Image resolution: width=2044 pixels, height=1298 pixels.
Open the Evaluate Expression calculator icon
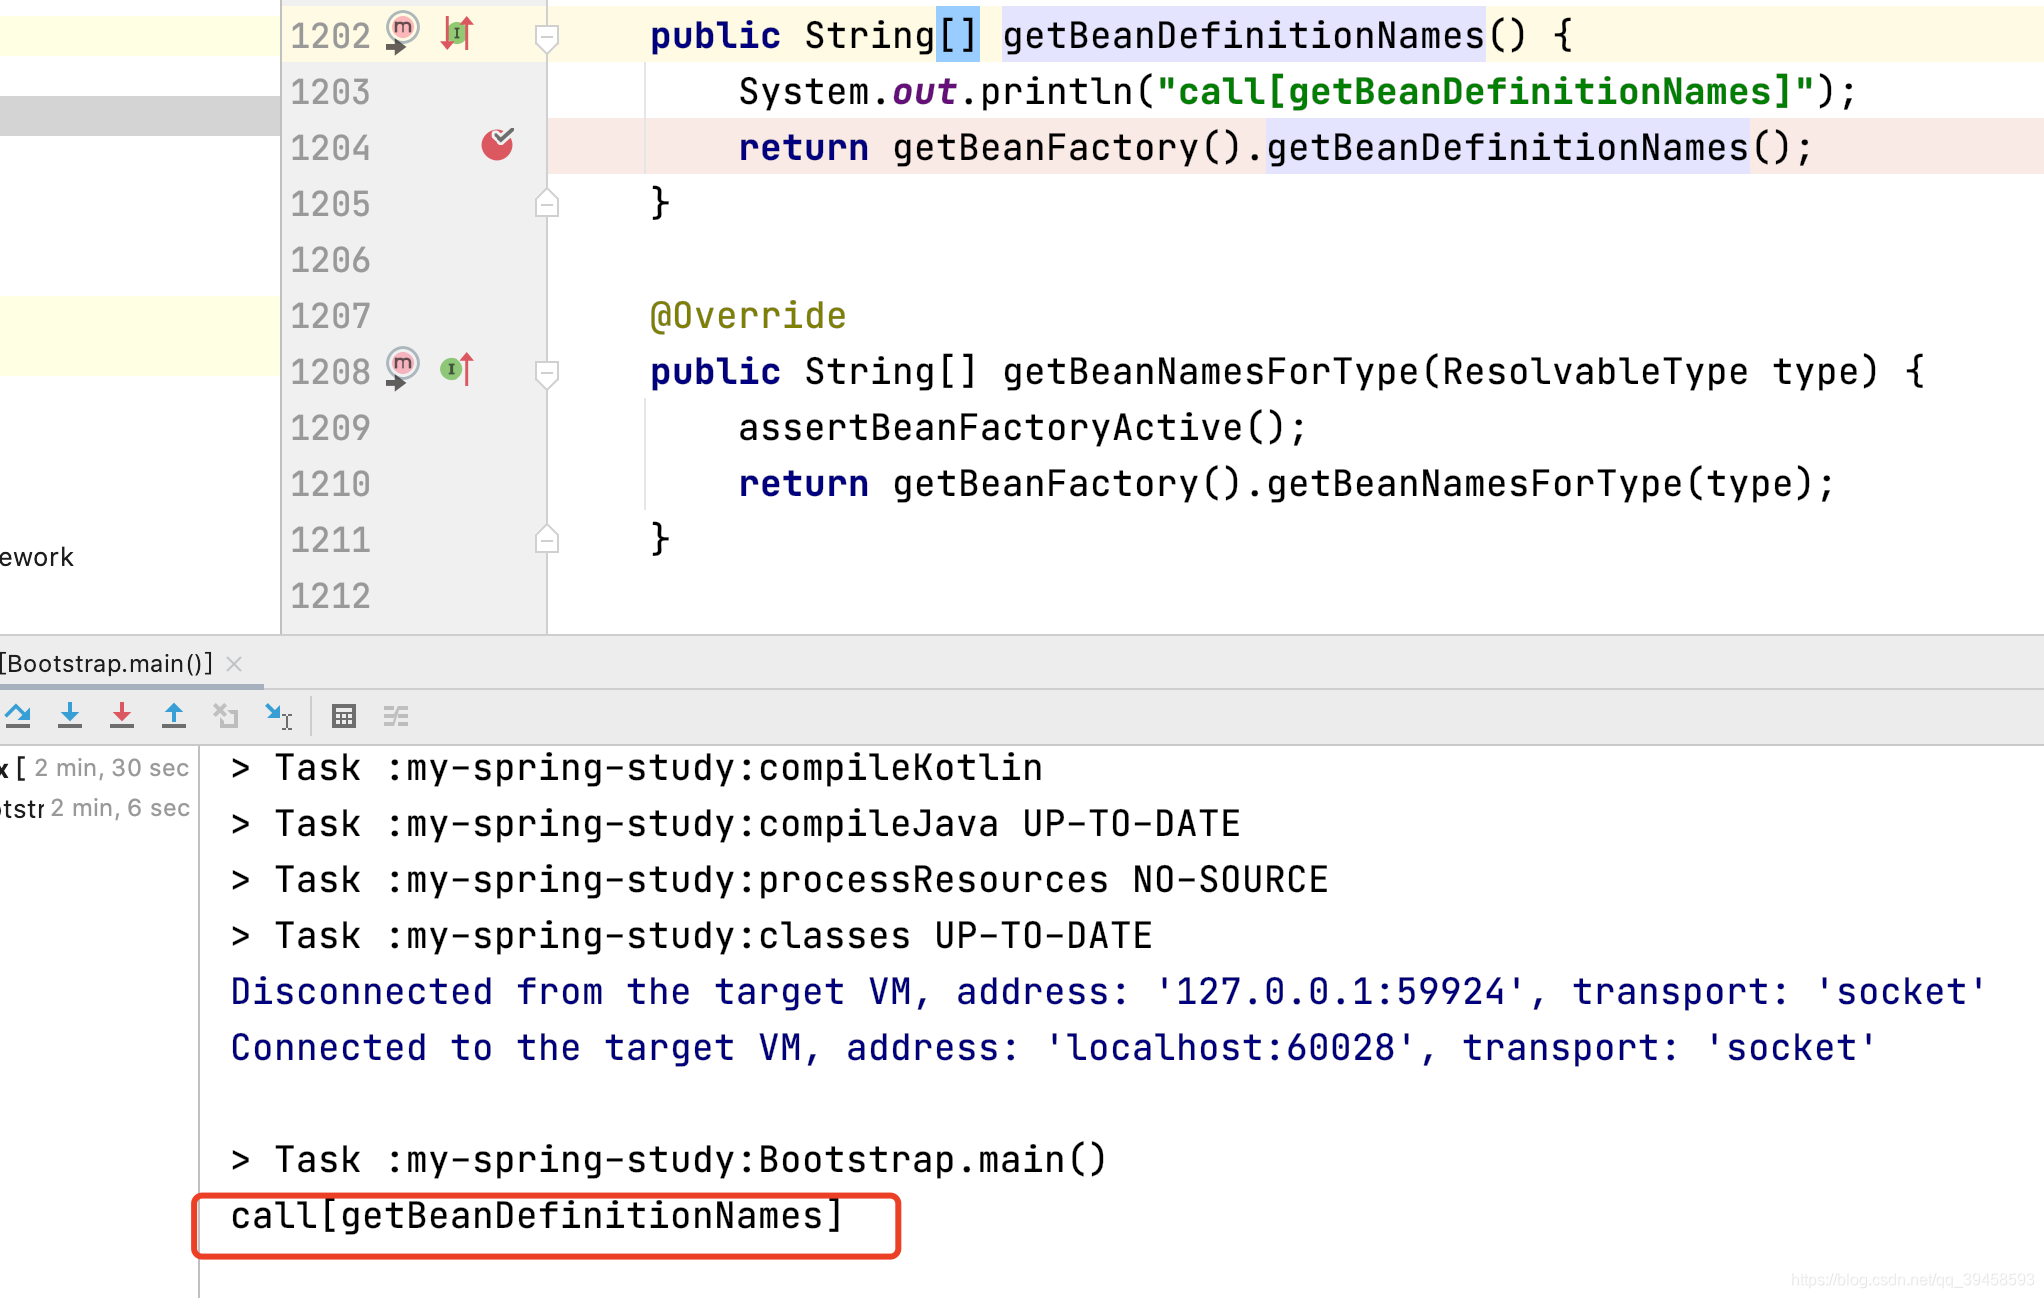[x=344, y=716]
